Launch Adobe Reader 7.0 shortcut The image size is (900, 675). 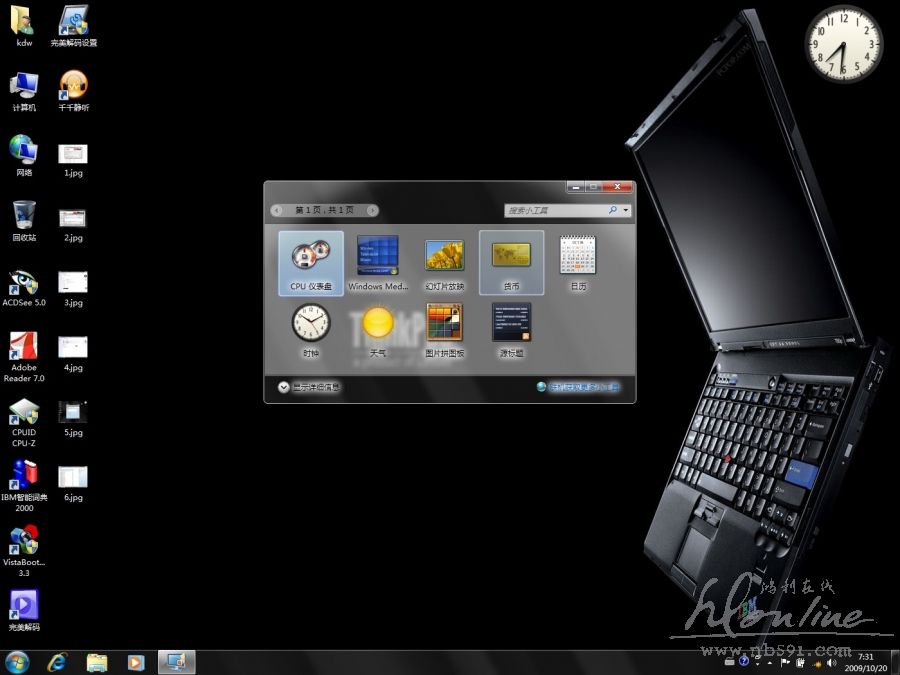tap(24, 357)
